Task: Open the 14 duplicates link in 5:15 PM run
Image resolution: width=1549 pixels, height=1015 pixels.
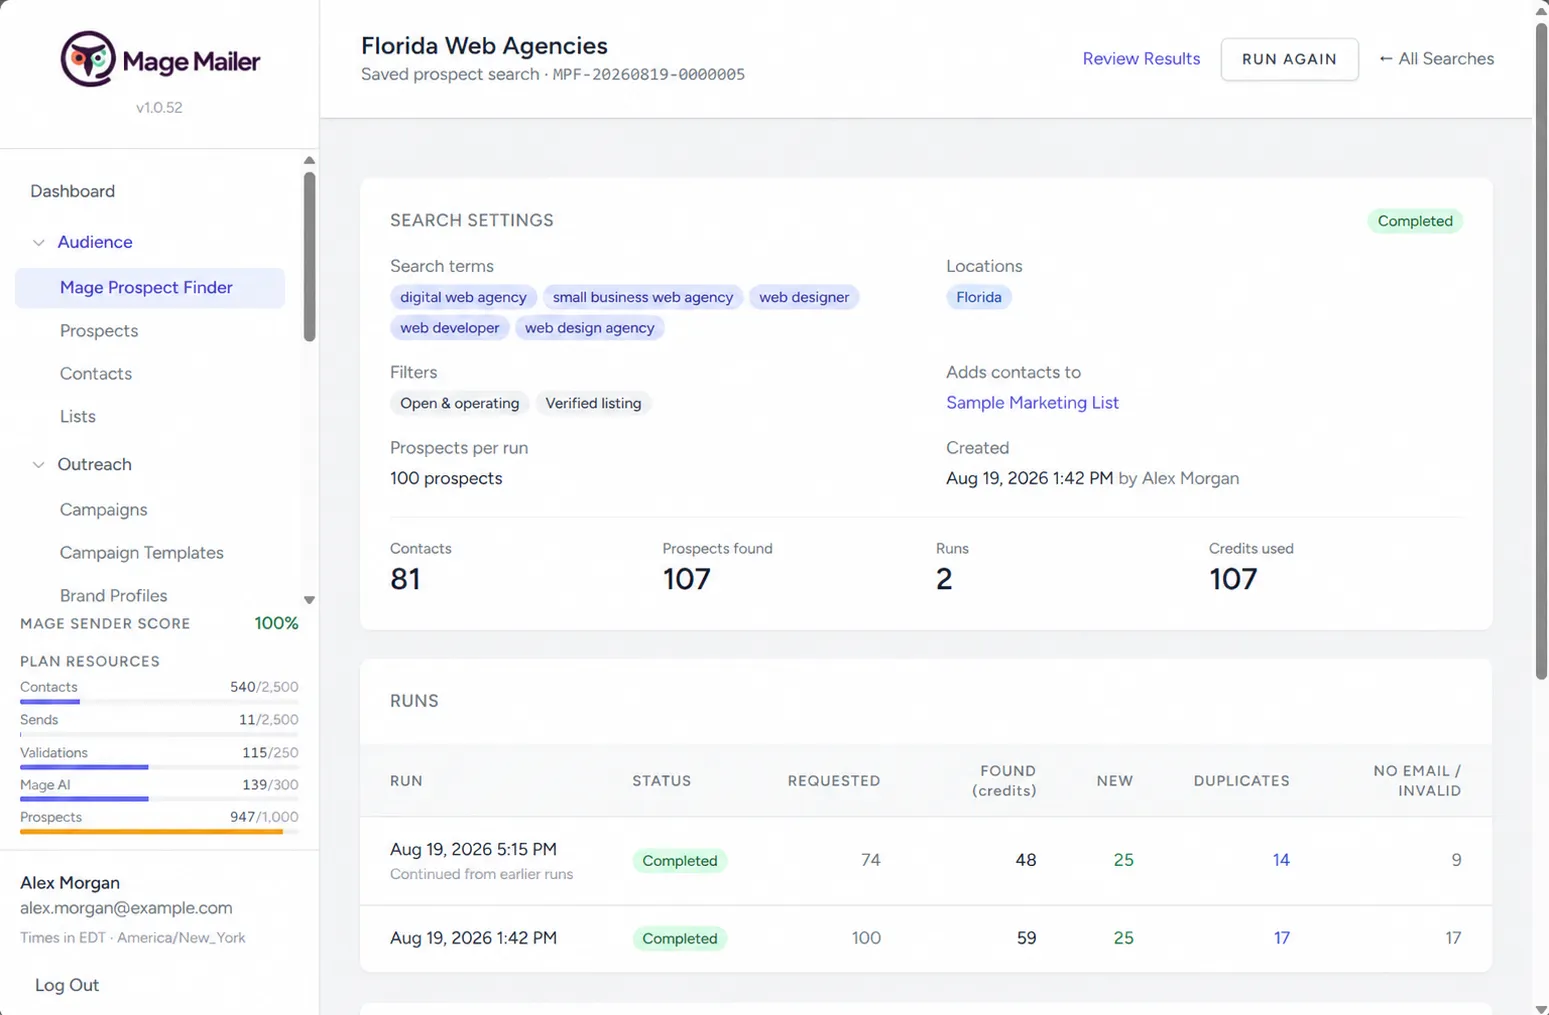Action: pos(1281,860)
